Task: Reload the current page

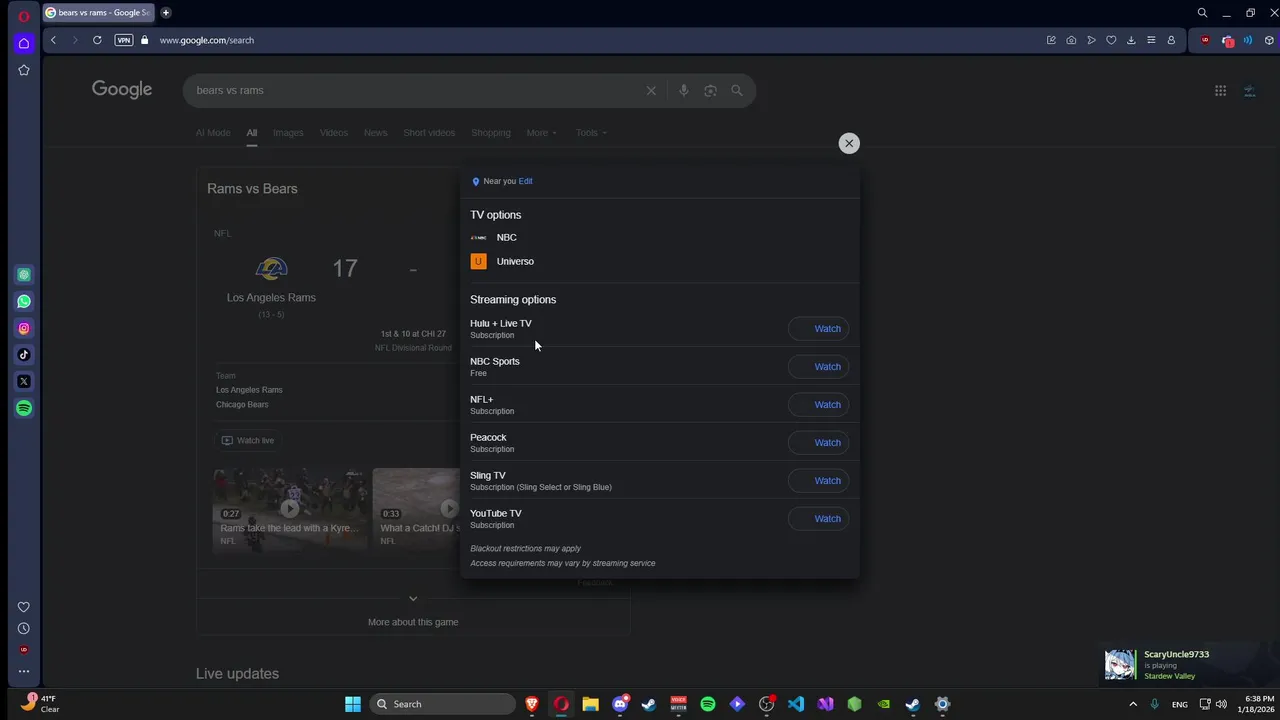Action: click(97, 40)
